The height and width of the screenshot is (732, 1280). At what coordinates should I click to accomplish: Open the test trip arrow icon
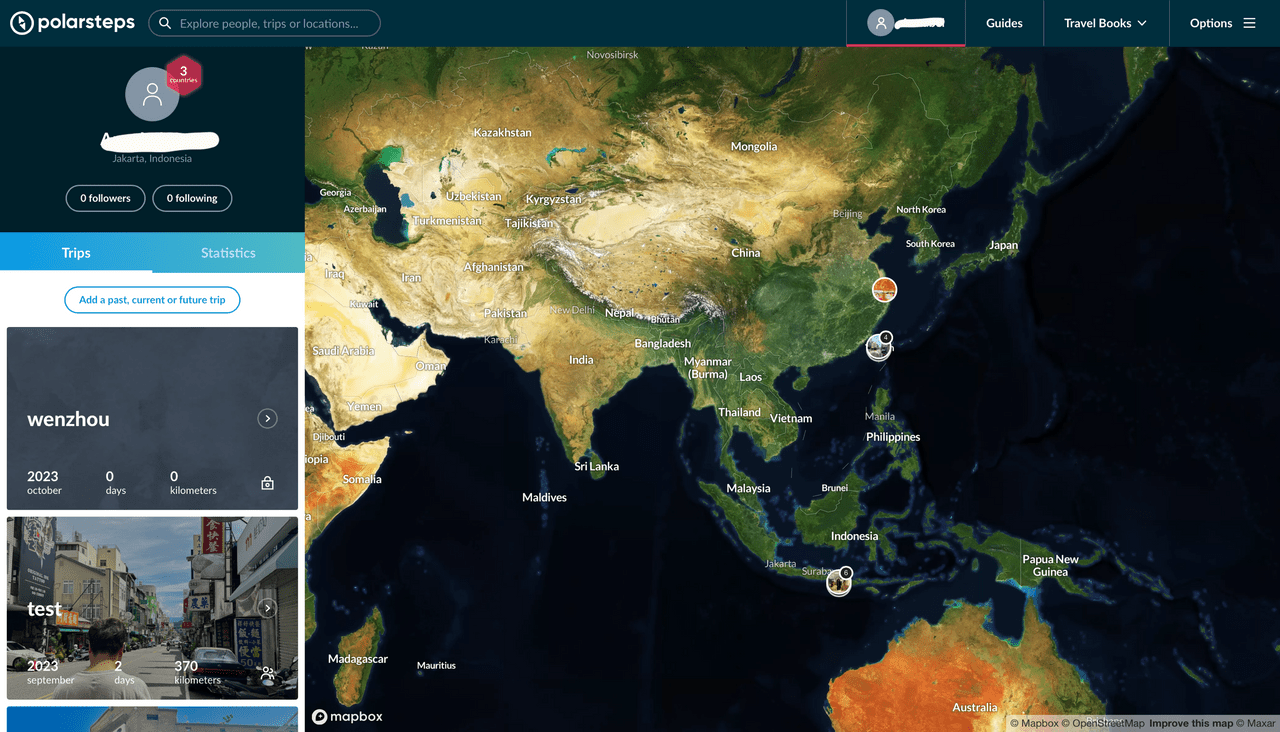pyautogui.click(x=267, y=607)
